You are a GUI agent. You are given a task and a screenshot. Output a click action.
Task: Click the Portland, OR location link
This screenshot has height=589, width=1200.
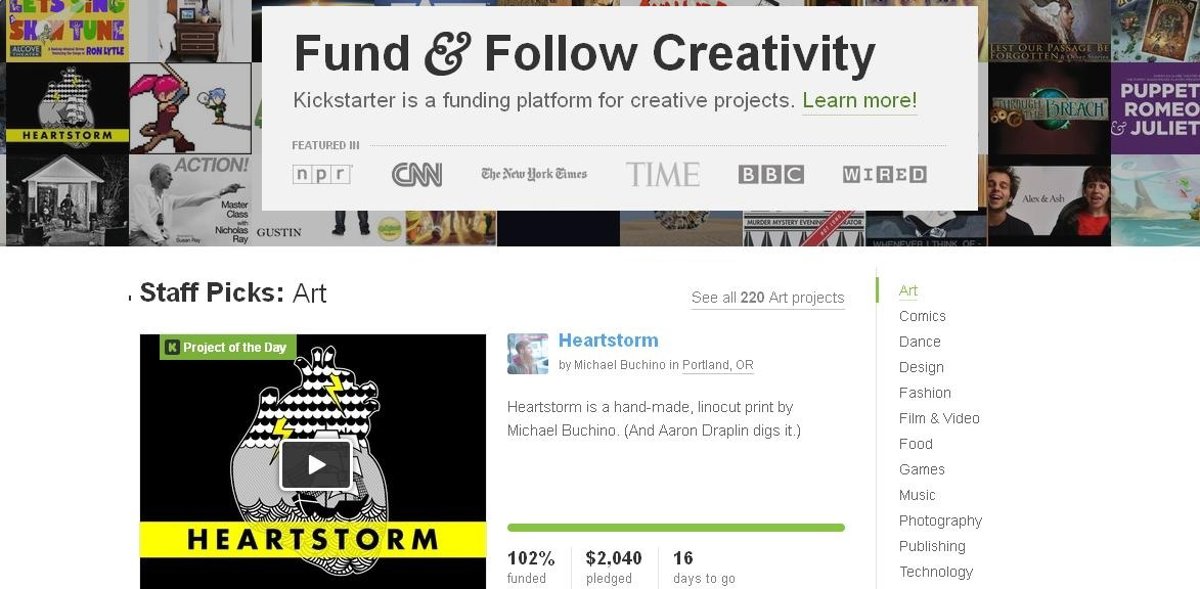coord(717,366)
